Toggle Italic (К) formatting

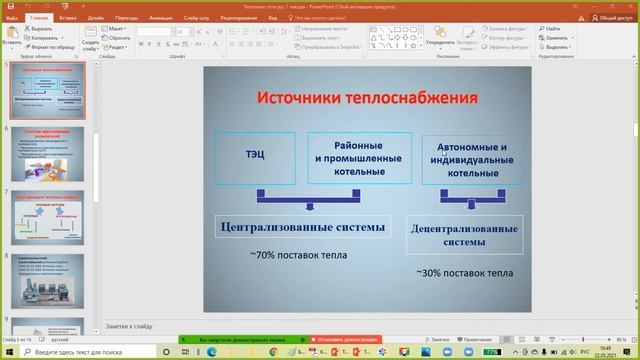pos(150,44)
